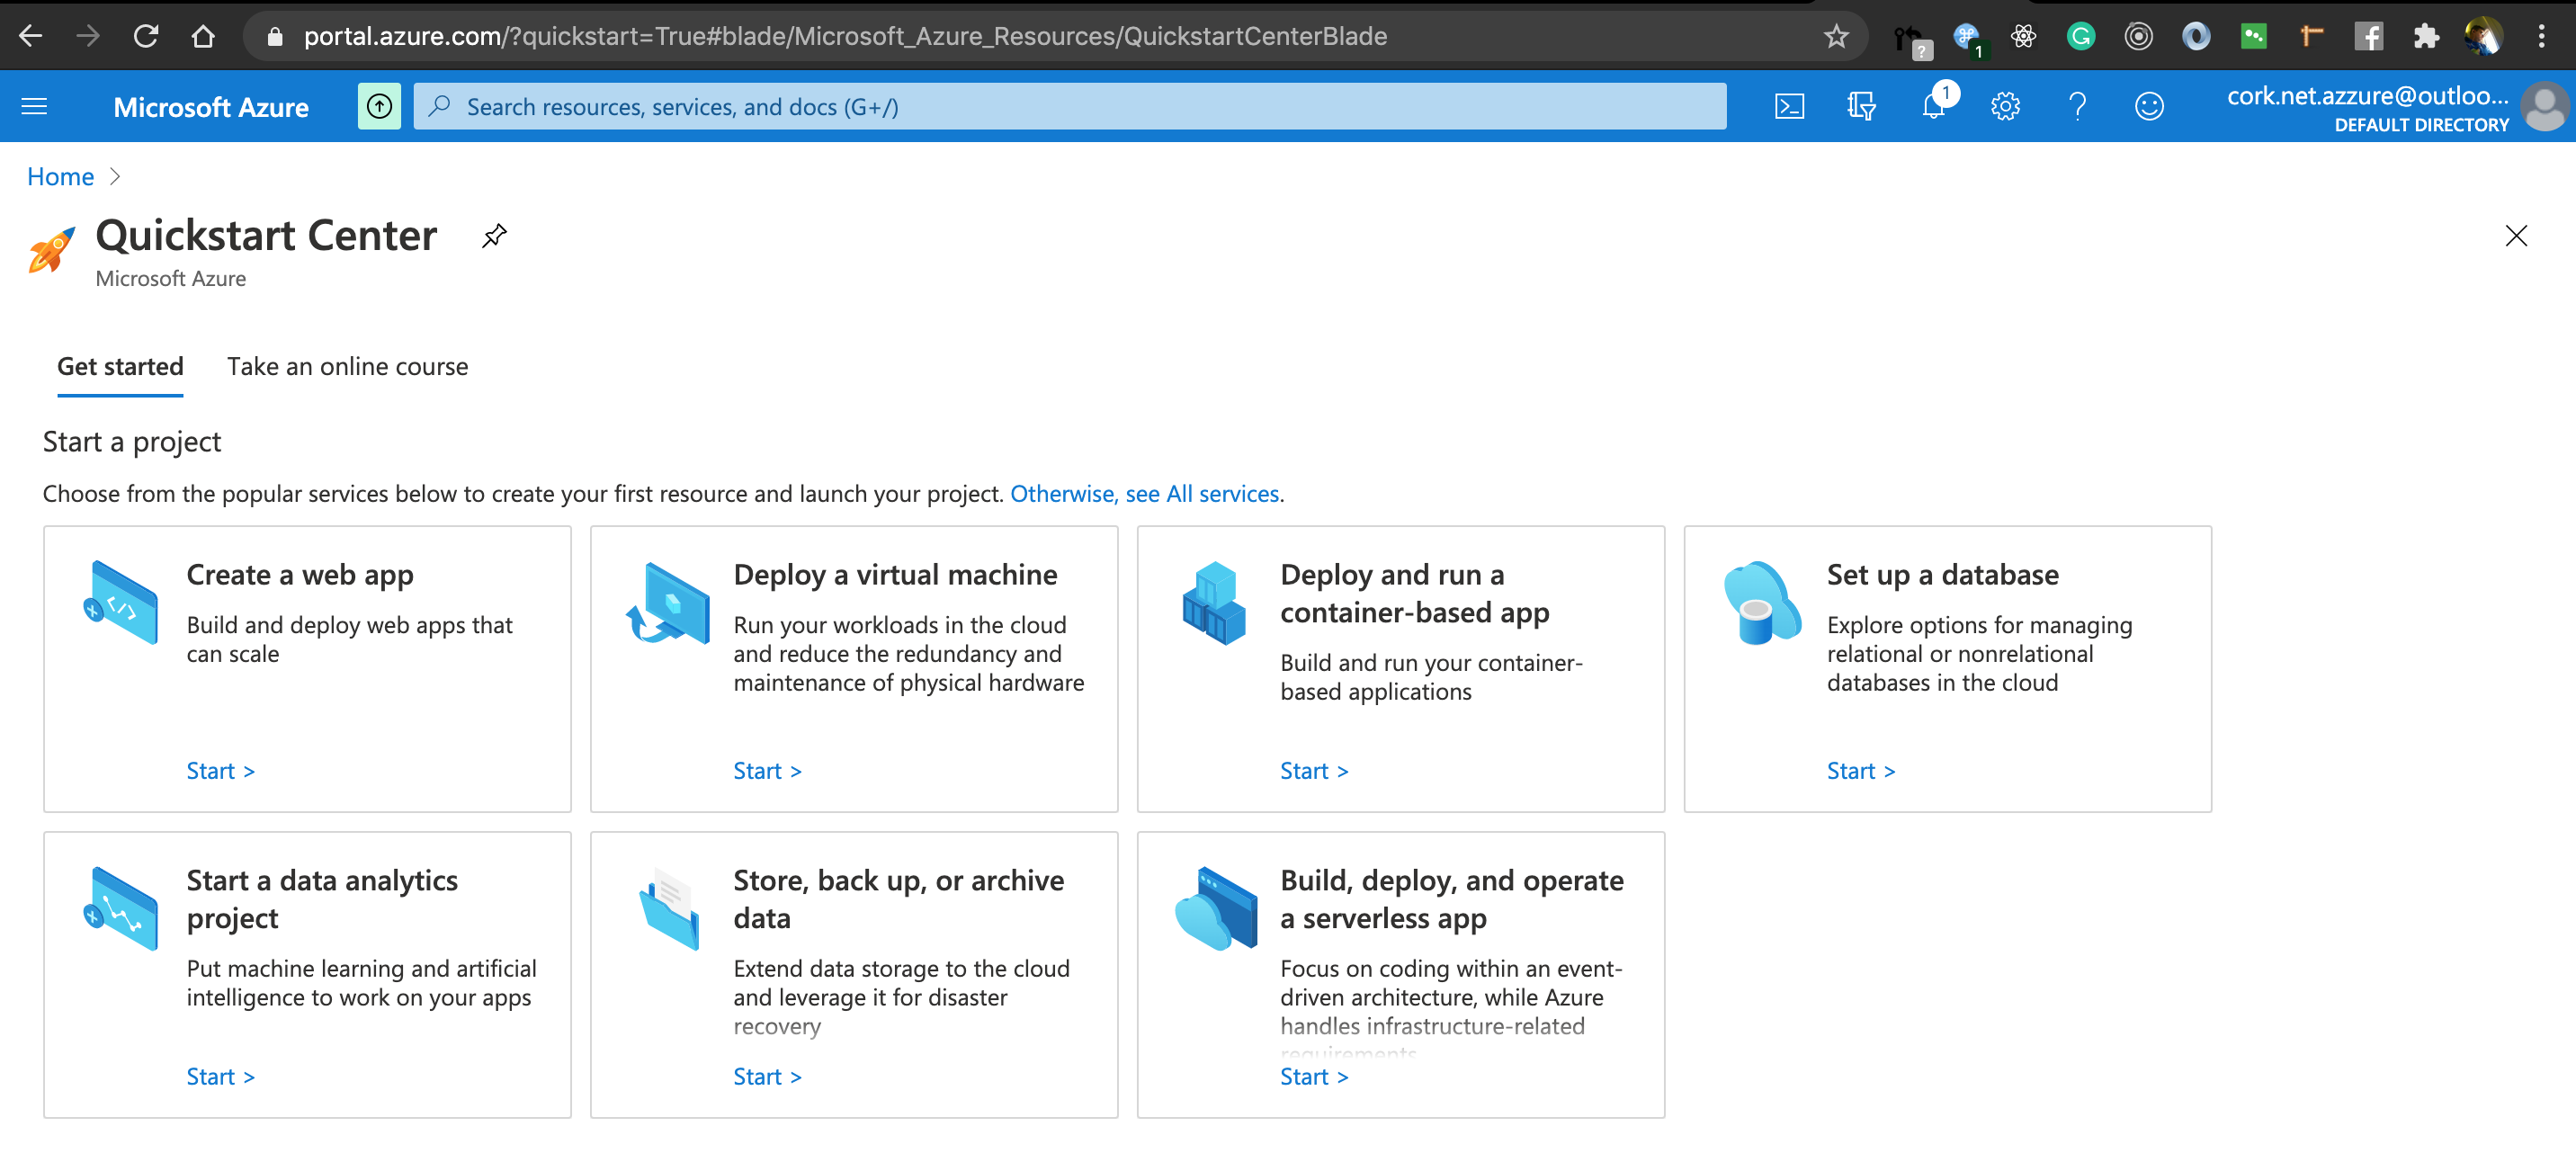The height and width of the screenshot is (1153, 2576).
Task: Open the notifications bell
Action: (x=1935, y=105)
